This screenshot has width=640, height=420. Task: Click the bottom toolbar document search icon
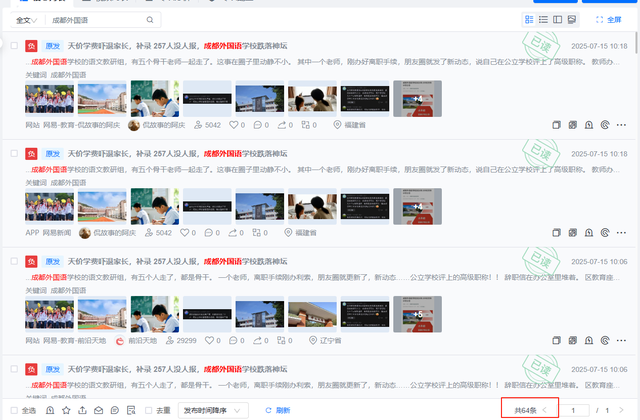(x=131, y=410)
